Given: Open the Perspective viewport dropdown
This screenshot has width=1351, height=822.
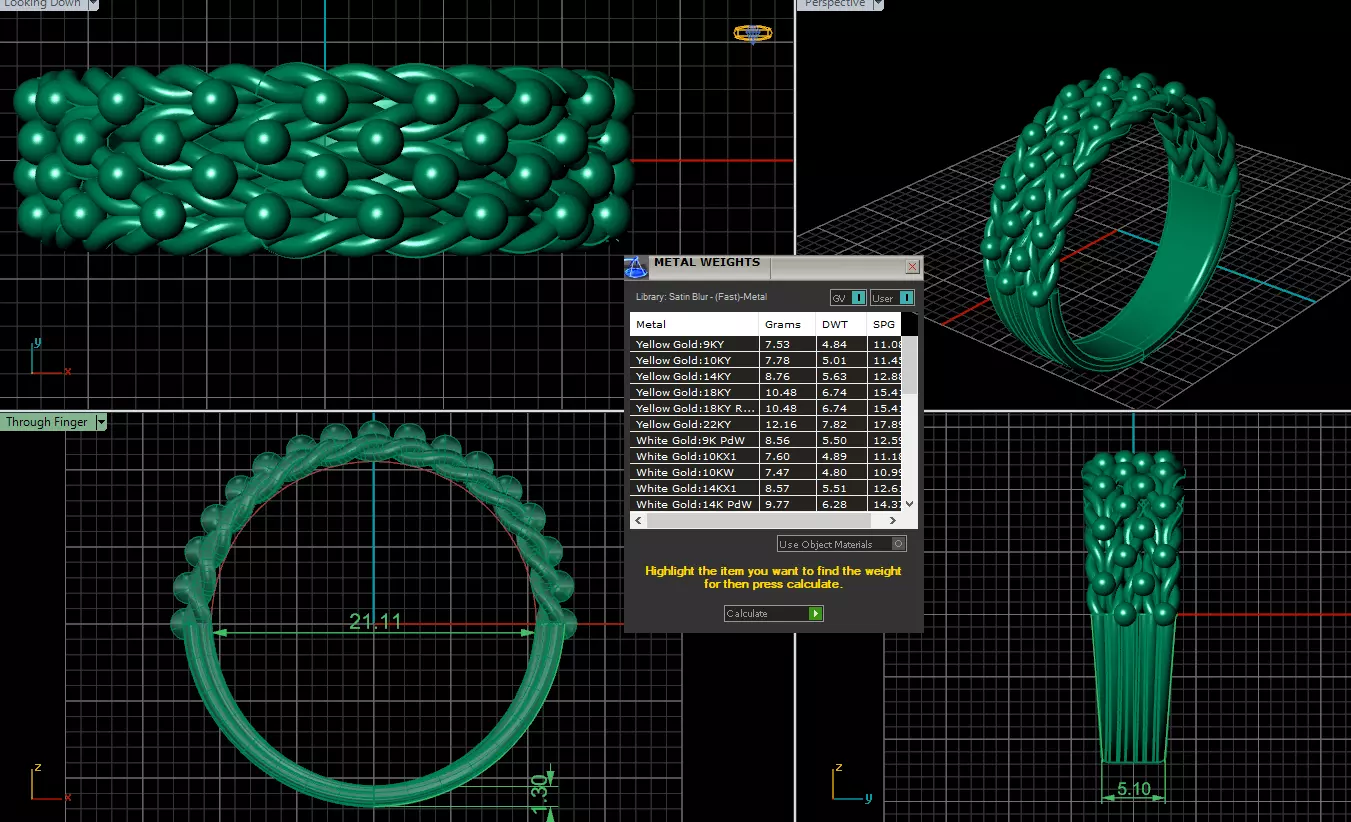Looking at the screenshot, I should point(878,4).
